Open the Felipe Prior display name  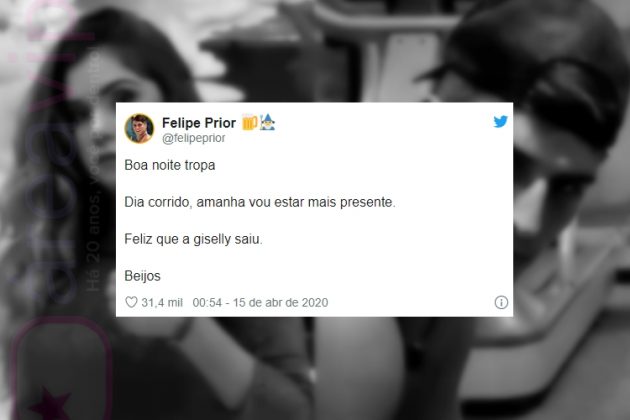(199, 123)
